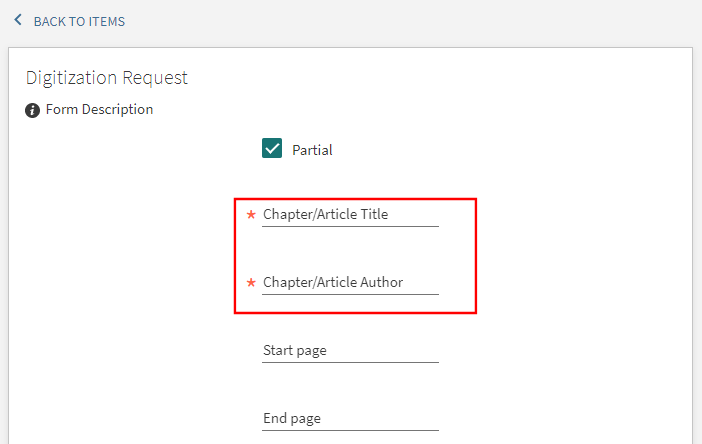Click the back chevron arrow icon
702x444 pixels.
pos(18,20)
